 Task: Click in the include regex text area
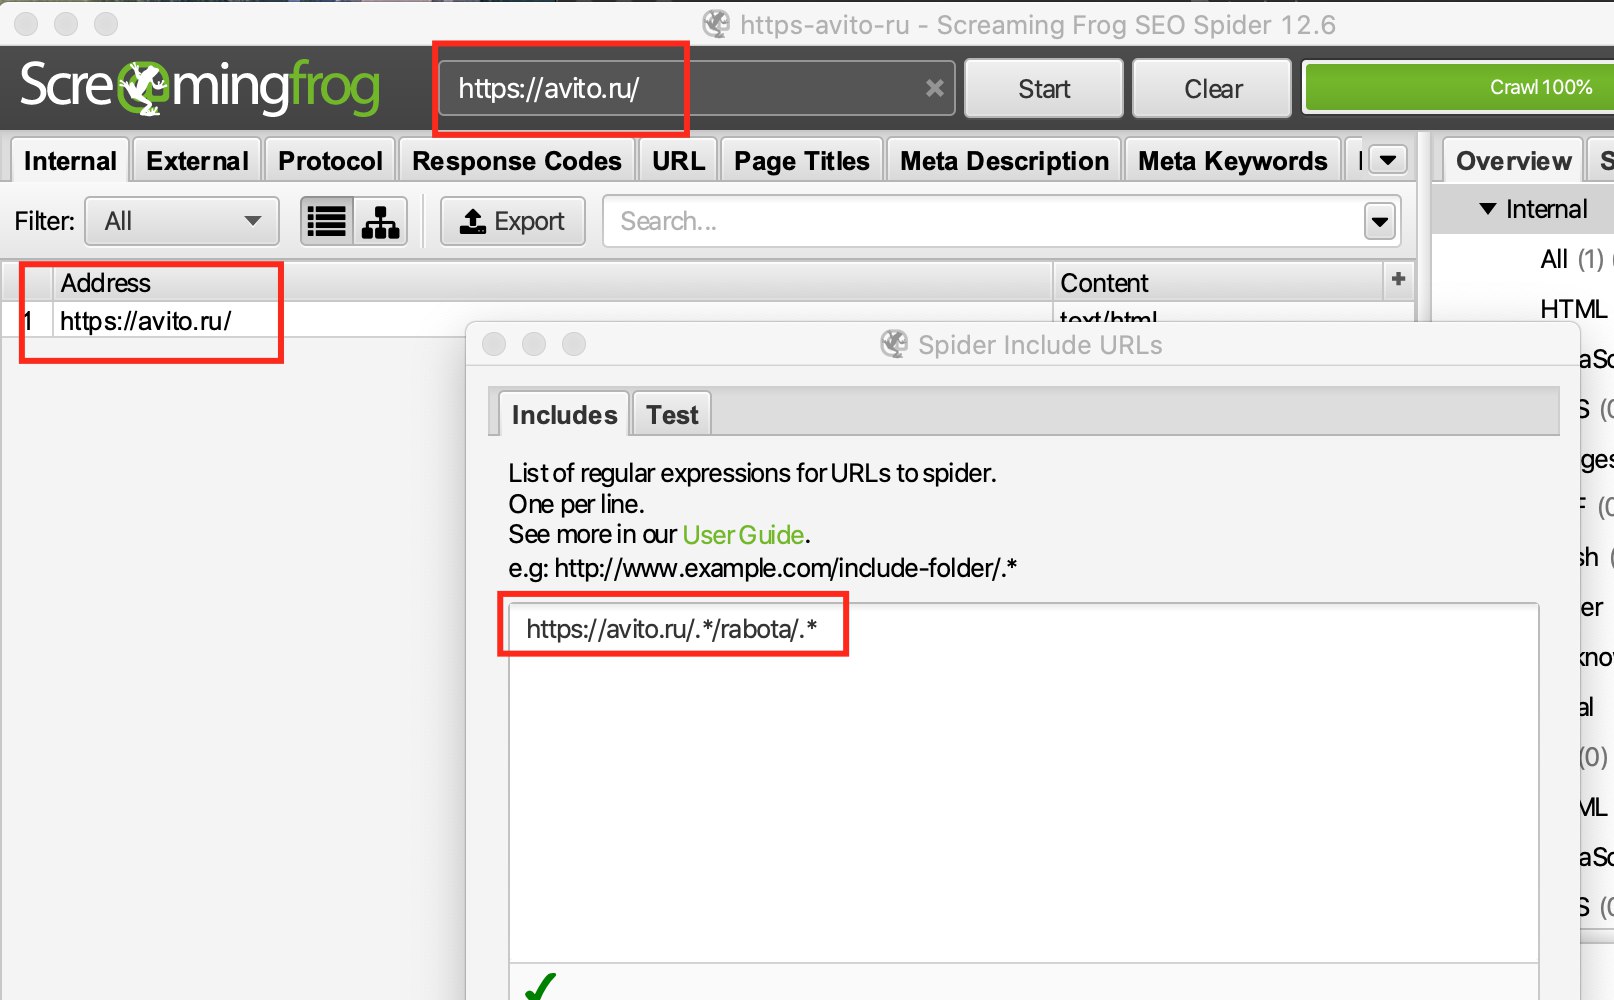pyautogui.click(x=1023, y=782)
